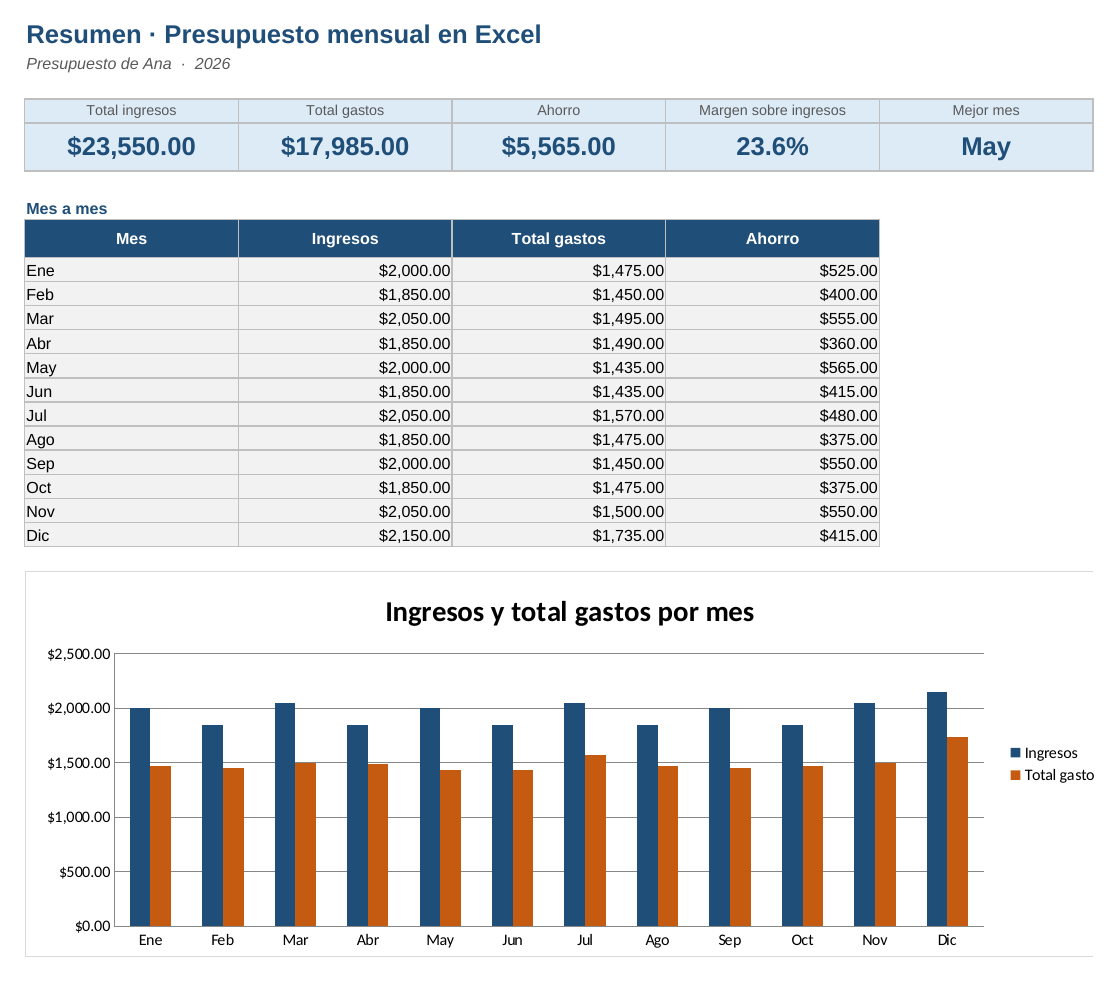
Task: Click the 'Ago' row month cell
Action: click(131, 439)
